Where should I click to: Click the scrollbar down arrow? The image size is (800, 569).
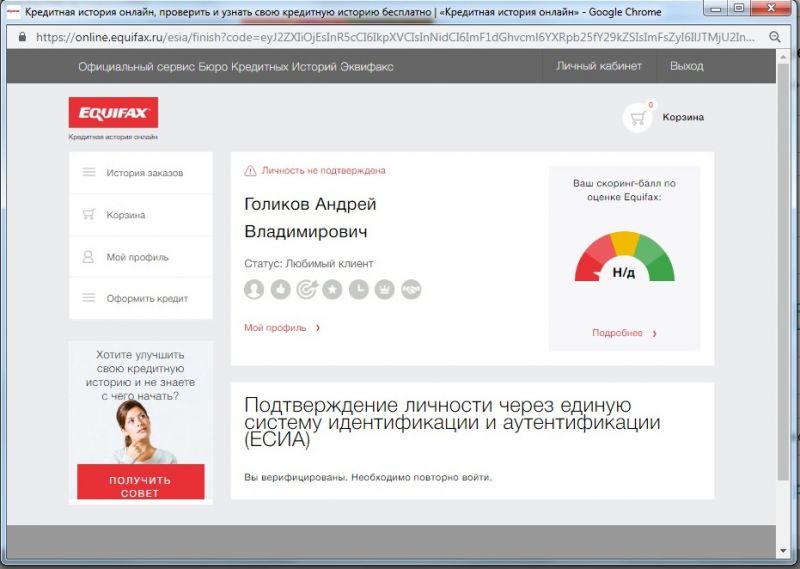[x=783, y=551]
